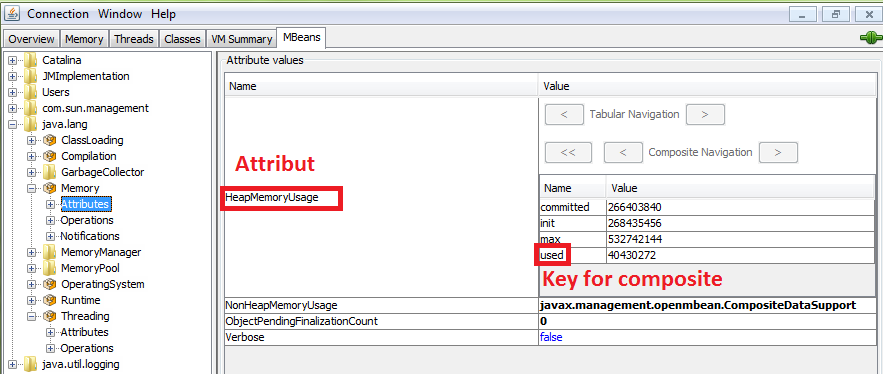
Task: Expand the java.util.logging node
Action: pos(12,364)
